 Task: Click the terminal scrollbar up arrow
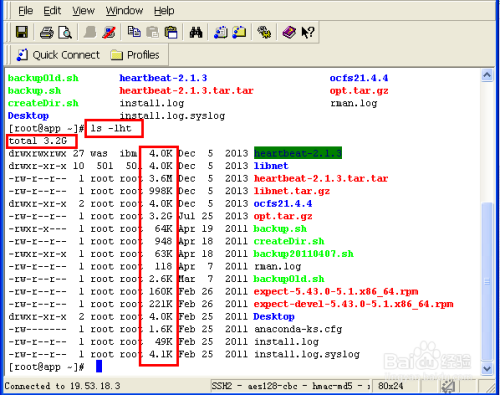487,76
